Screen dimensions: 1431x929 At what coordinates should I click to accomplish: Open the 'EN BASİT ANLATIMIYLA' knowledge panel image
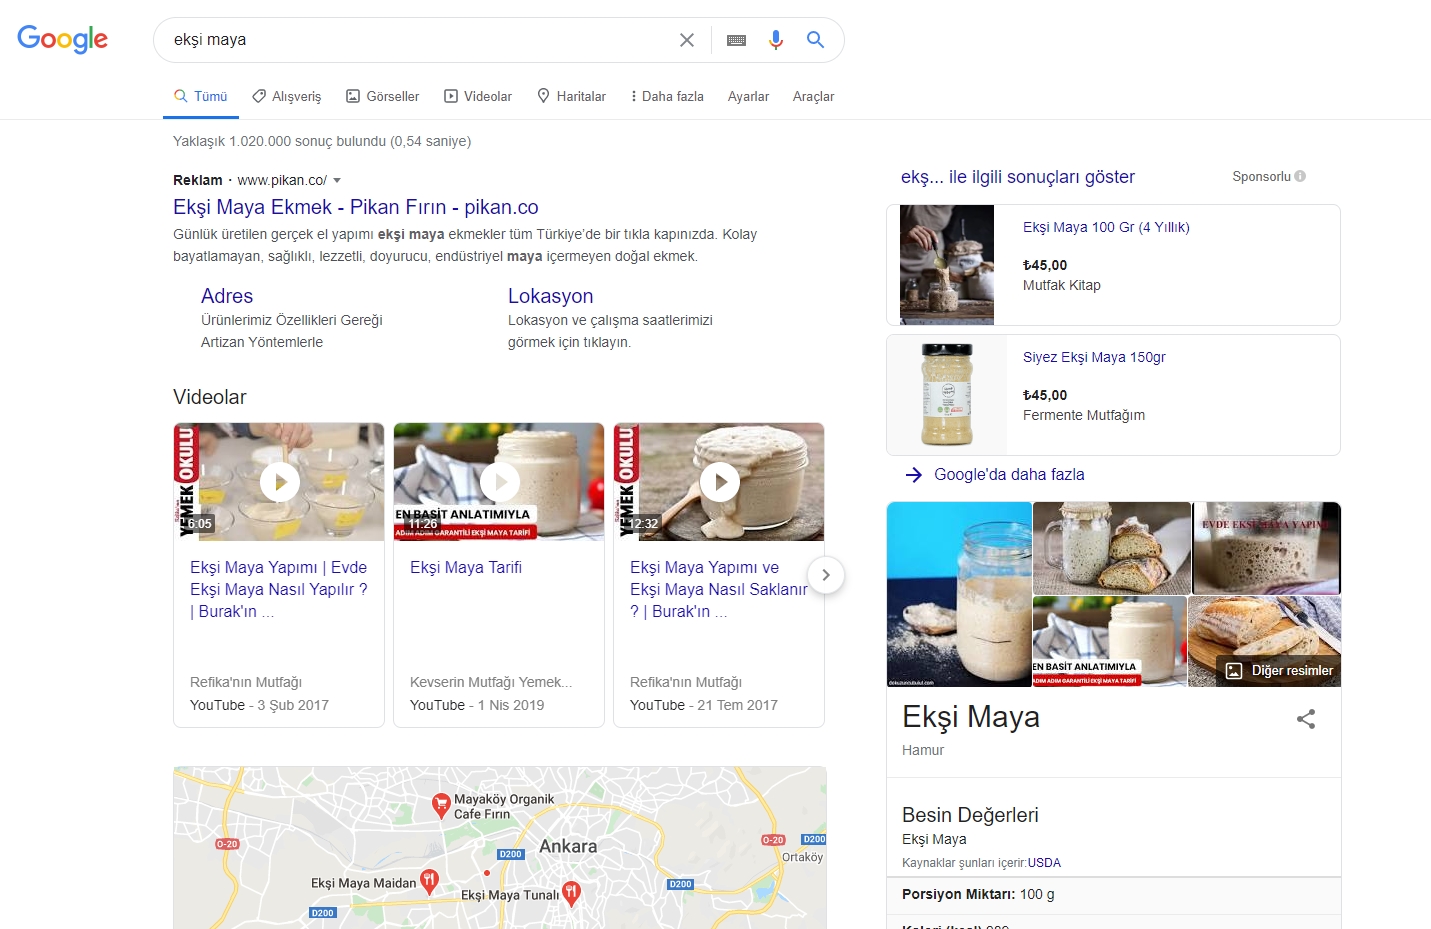pos(1110,641)
